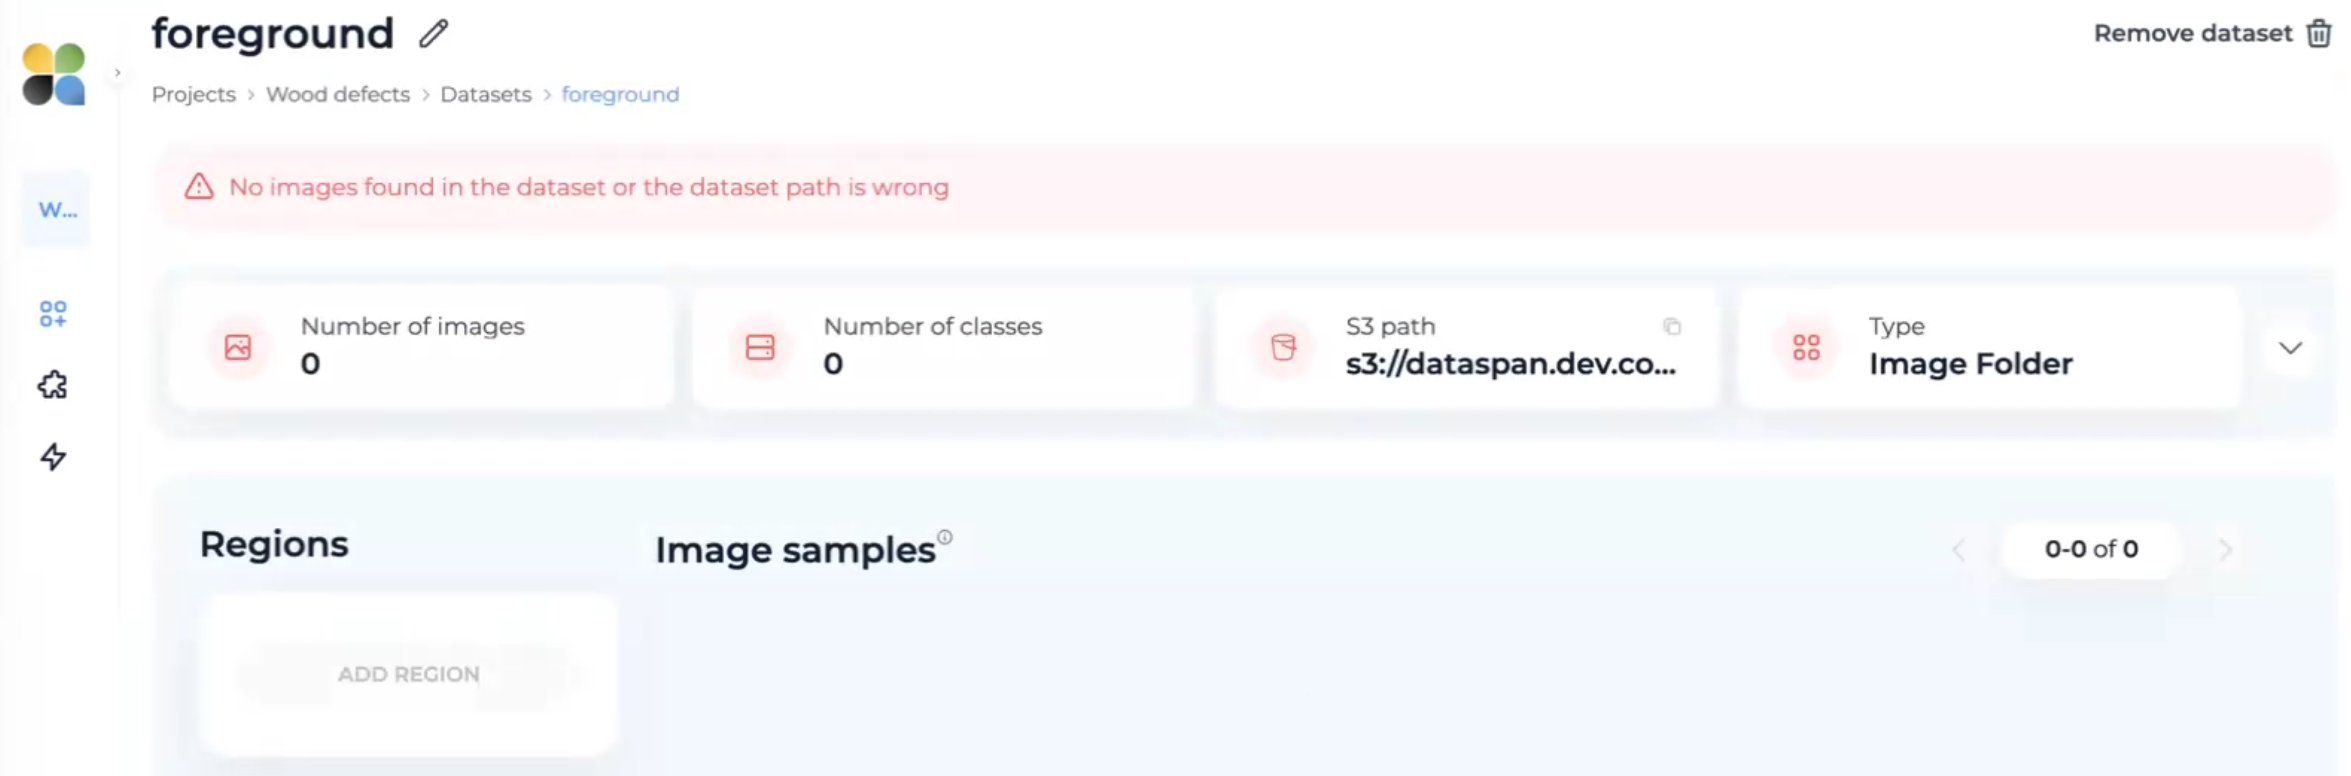Click the info icon beside Image samples
The image size is (2351, 776).
coord(945,537)
